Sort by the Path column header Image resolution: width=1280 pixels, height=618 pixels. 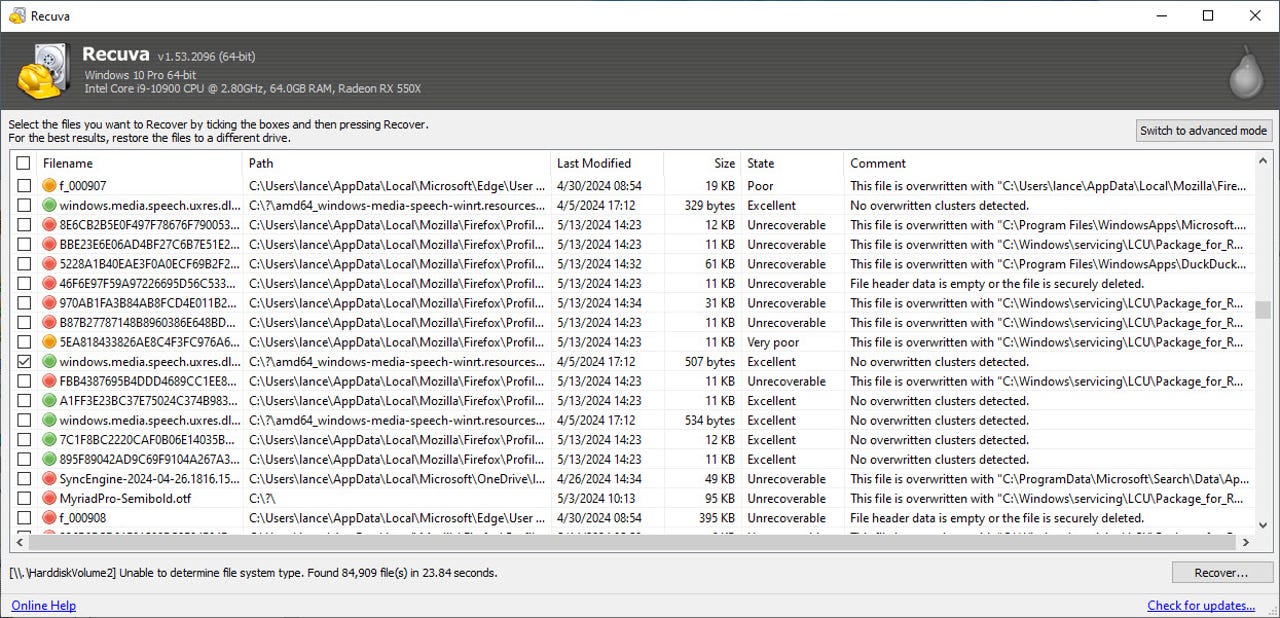point(397,163)
